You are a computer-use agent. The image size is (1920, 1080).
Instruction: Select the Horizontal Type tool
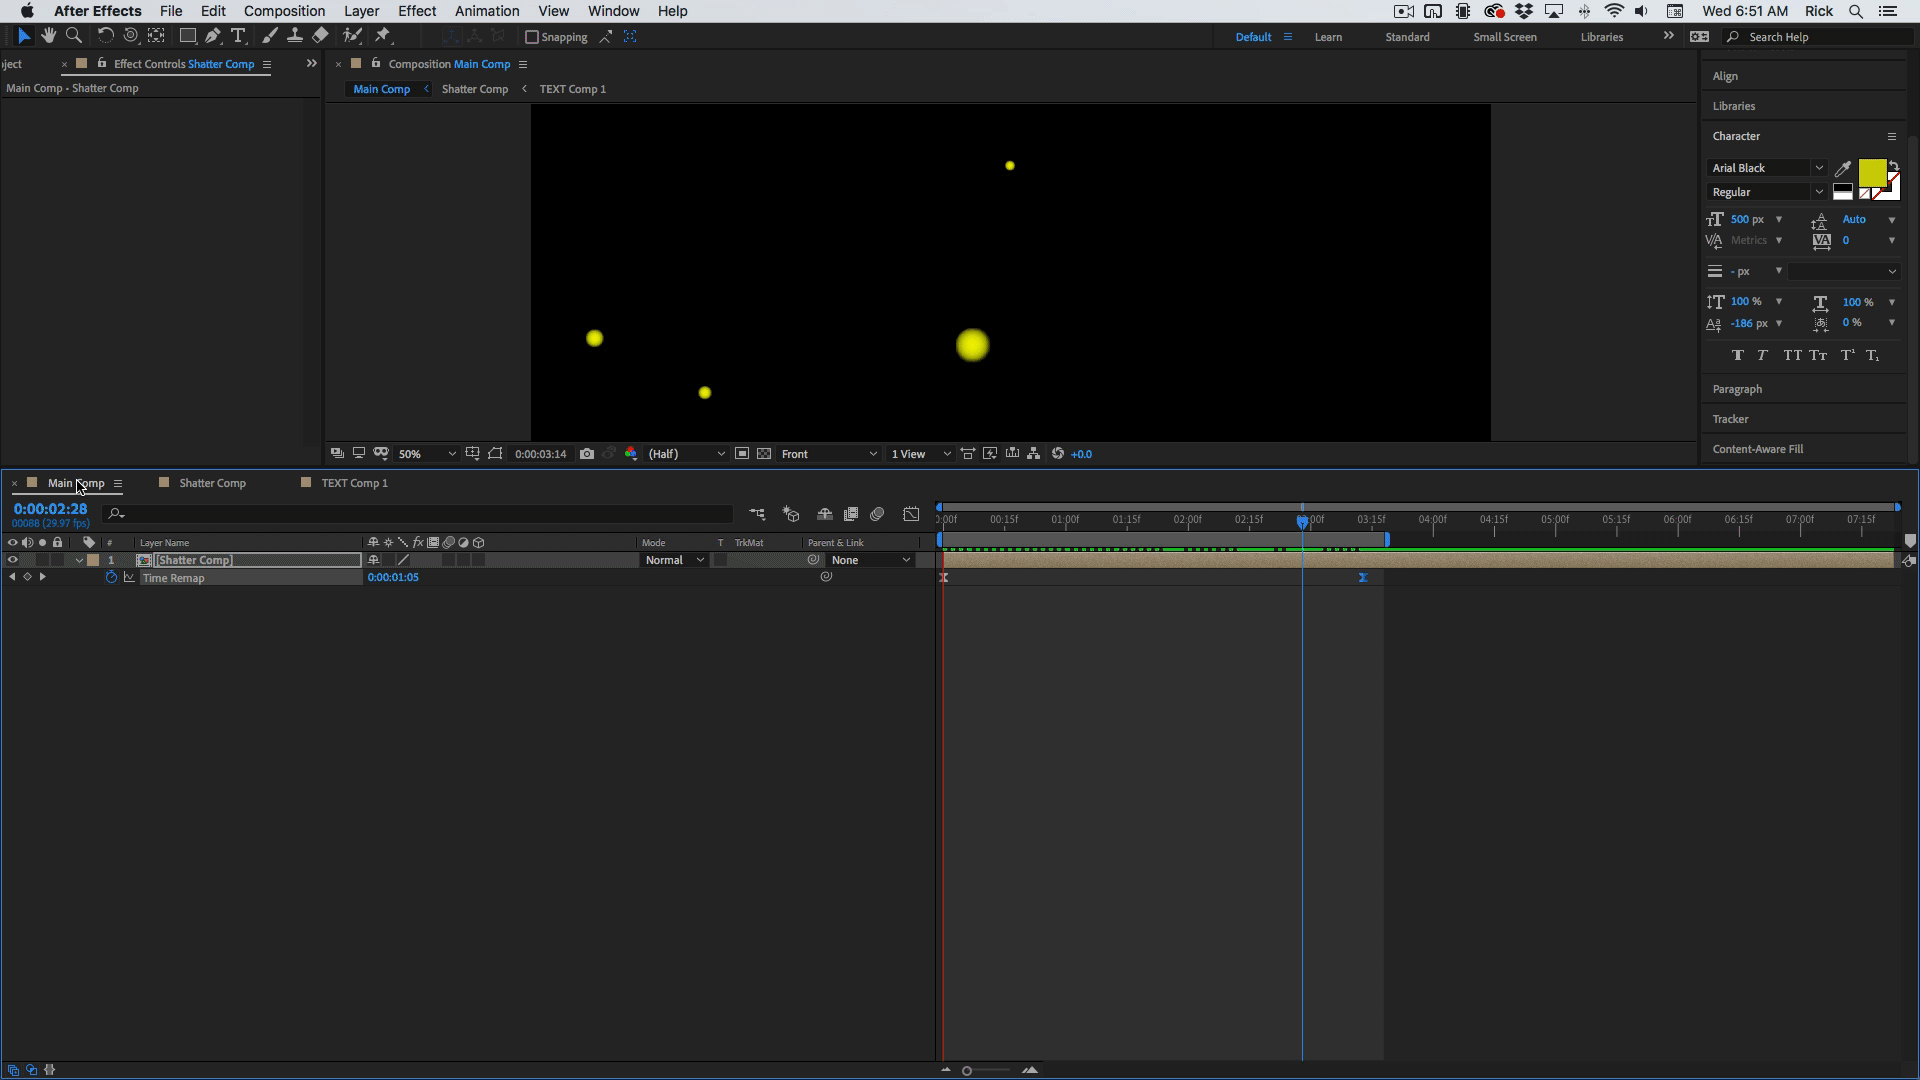pyautogui.click(x=238, y=36)
